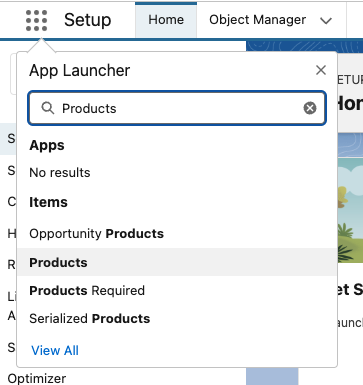The image size is (363, 385).
Task: Focus the App Launcher search field
Action: click(x=177, y=108)
